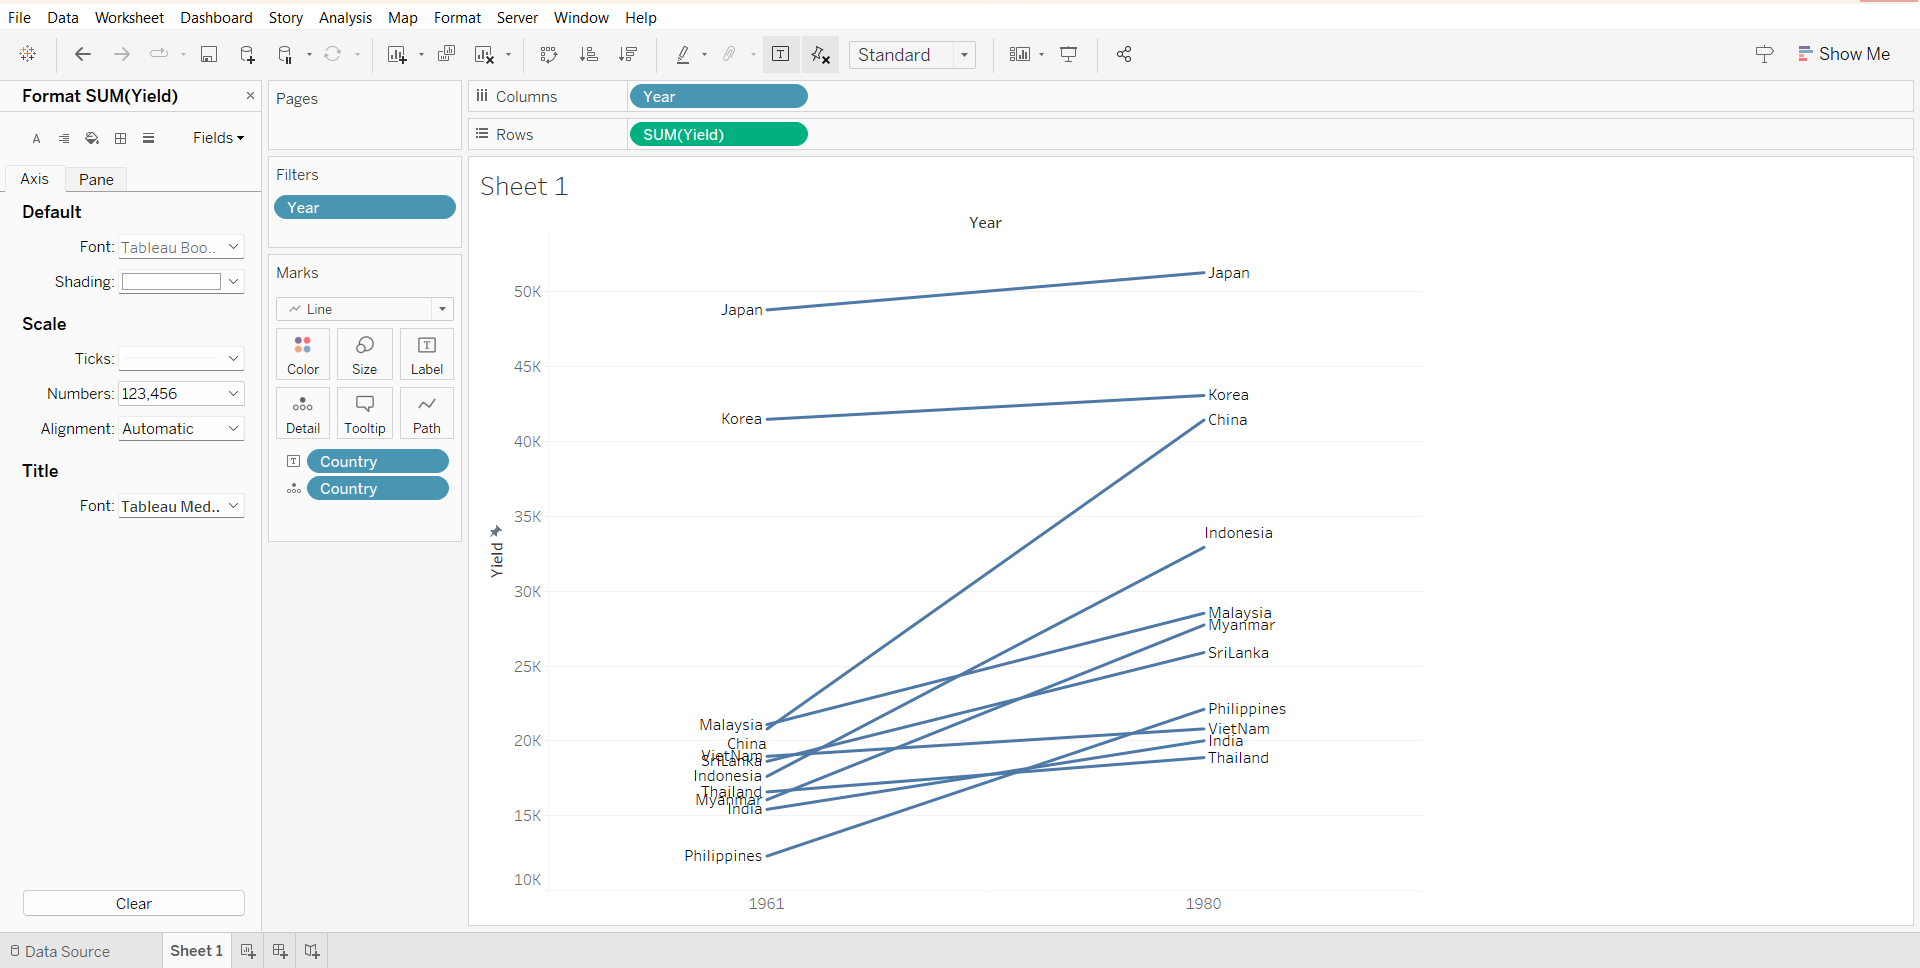Click the Save icon in toolbar

[x=209, y=55]
